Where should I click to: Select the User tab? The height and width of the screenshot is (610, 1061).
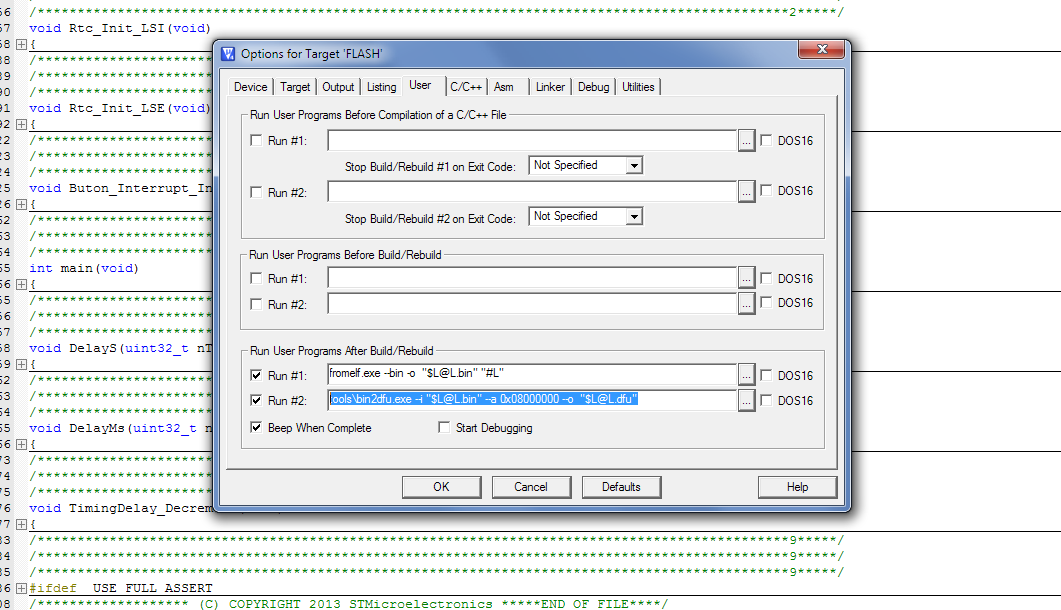(x=420, y=85)
